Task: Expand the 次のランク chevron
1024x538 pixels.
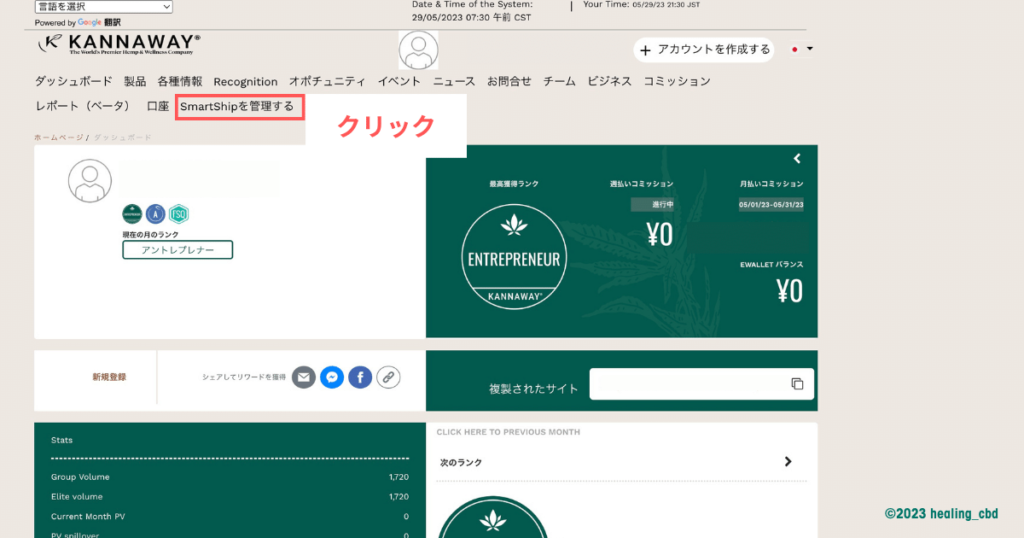Action: point(788,462)
